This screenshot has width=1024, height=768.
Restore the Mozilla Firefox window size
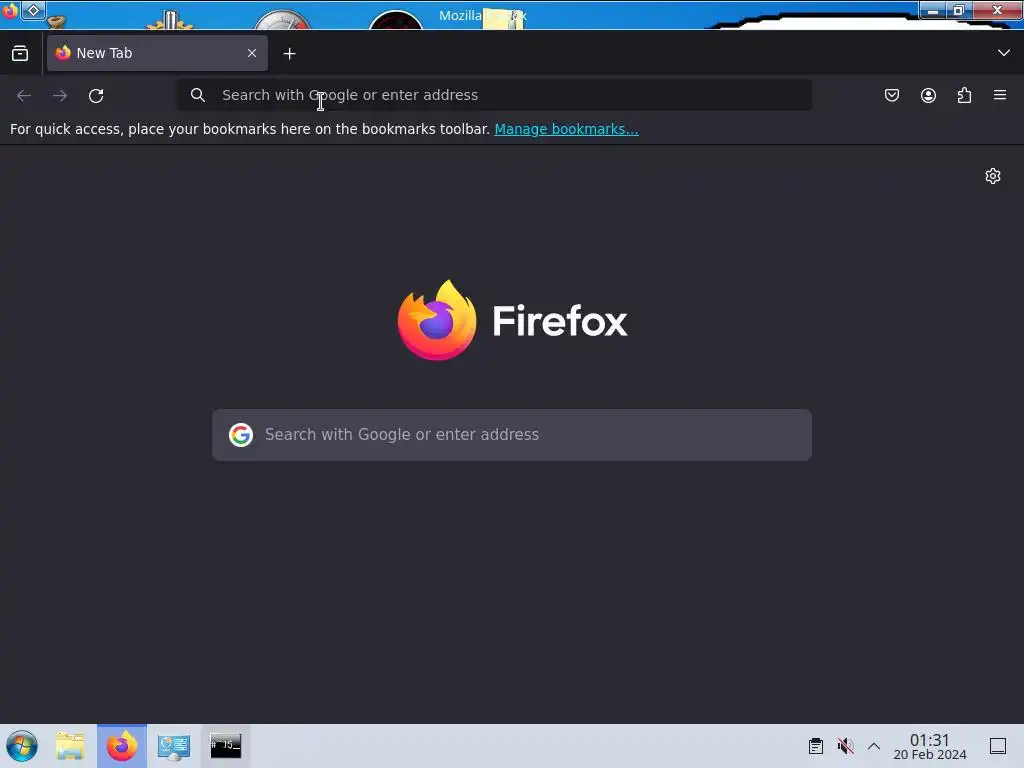(x=959, y=10)
